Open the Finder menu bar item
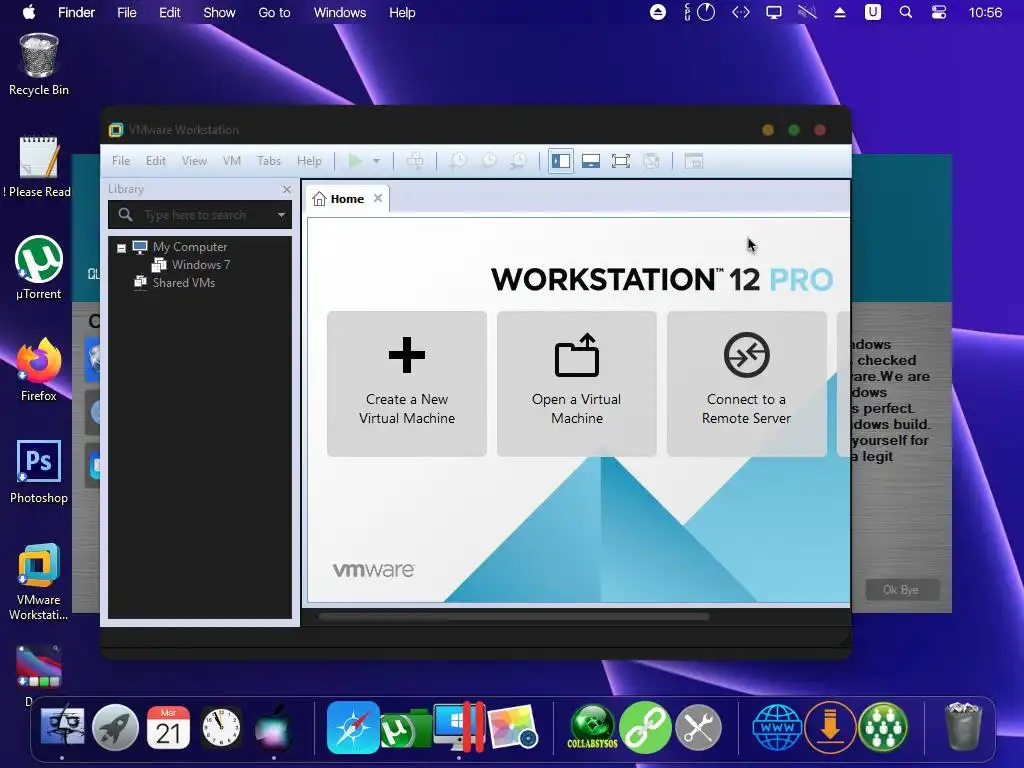 pos(76,12)
